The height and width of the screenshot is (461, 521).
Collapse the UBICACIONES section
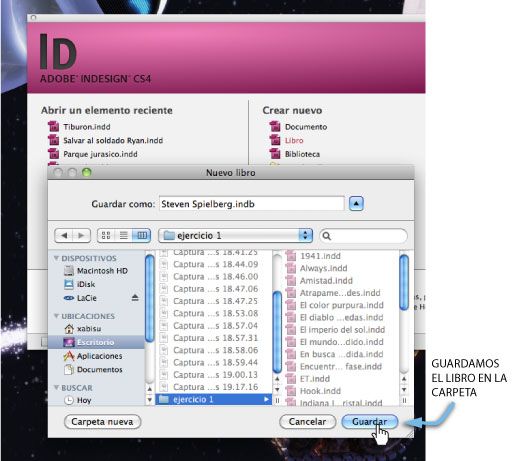pyautogui.click(x=56, y=316)
